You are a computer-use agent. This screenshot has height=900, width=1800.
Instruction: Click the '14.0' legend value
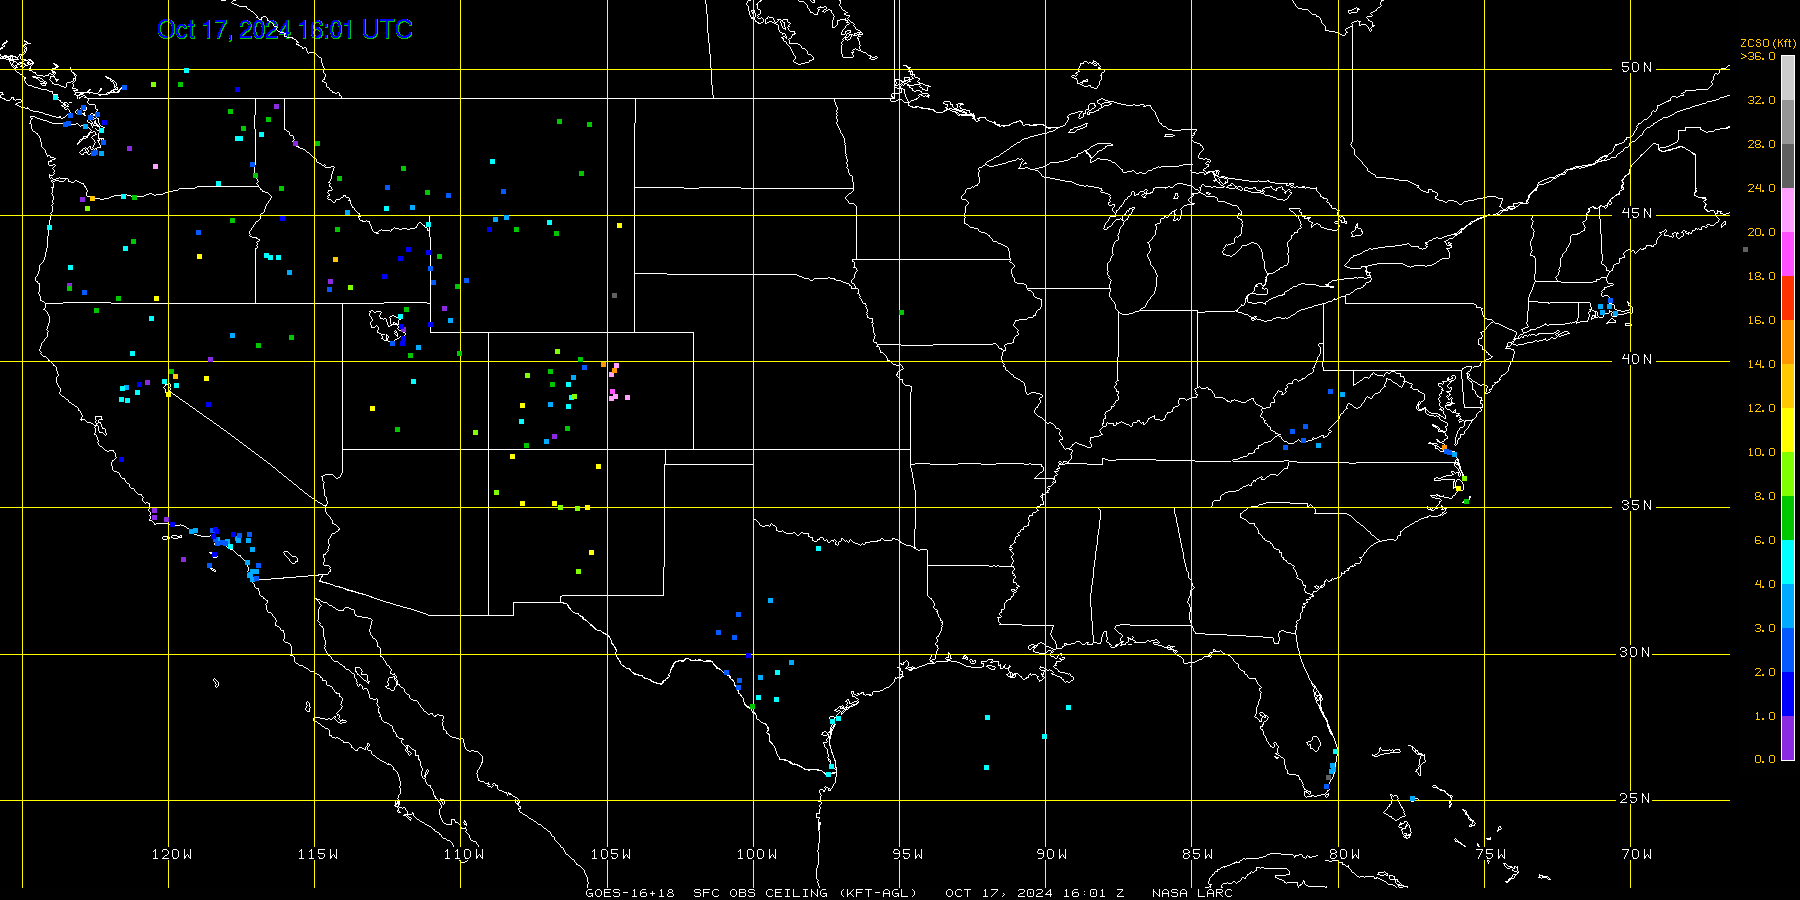(1762, 364)
